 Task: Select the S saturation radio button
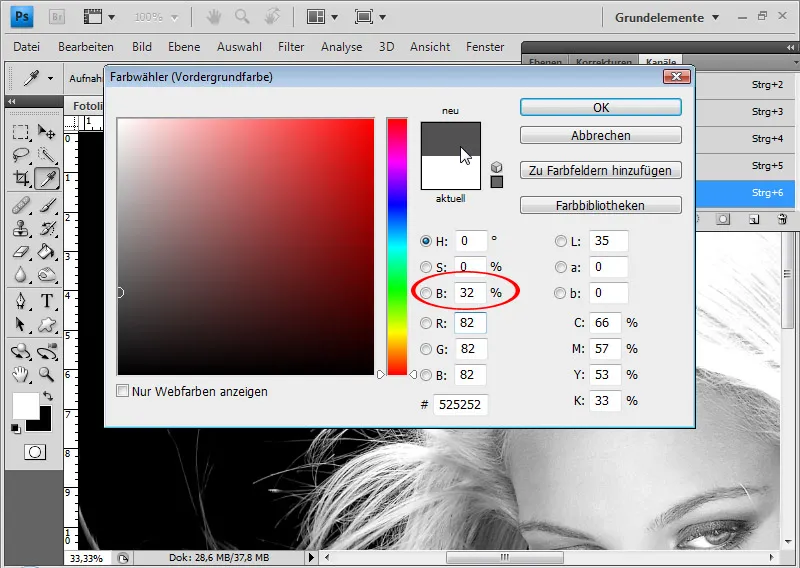pos(426,267)
